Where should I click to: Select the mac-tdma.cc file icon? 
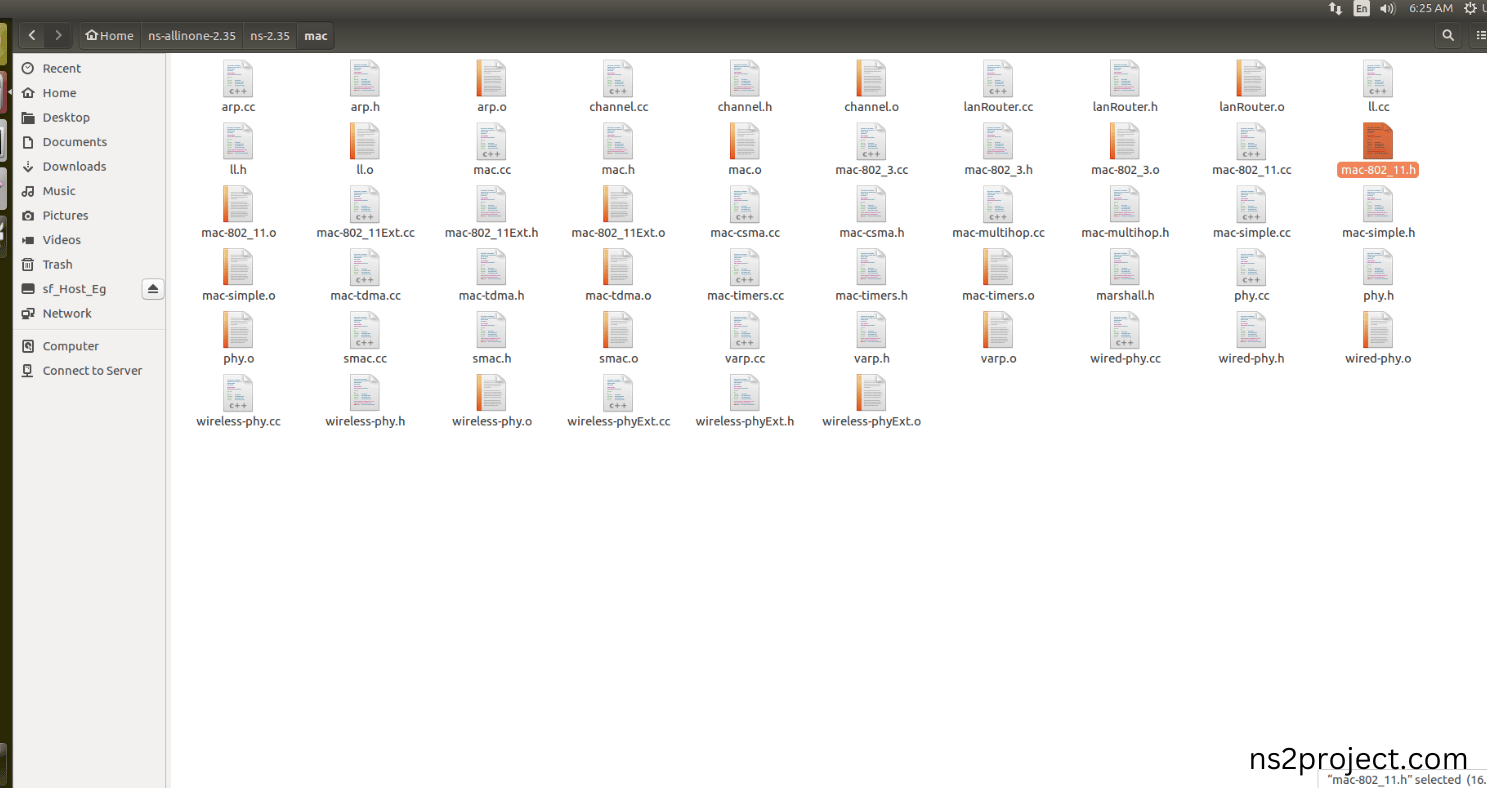point(365,267)
